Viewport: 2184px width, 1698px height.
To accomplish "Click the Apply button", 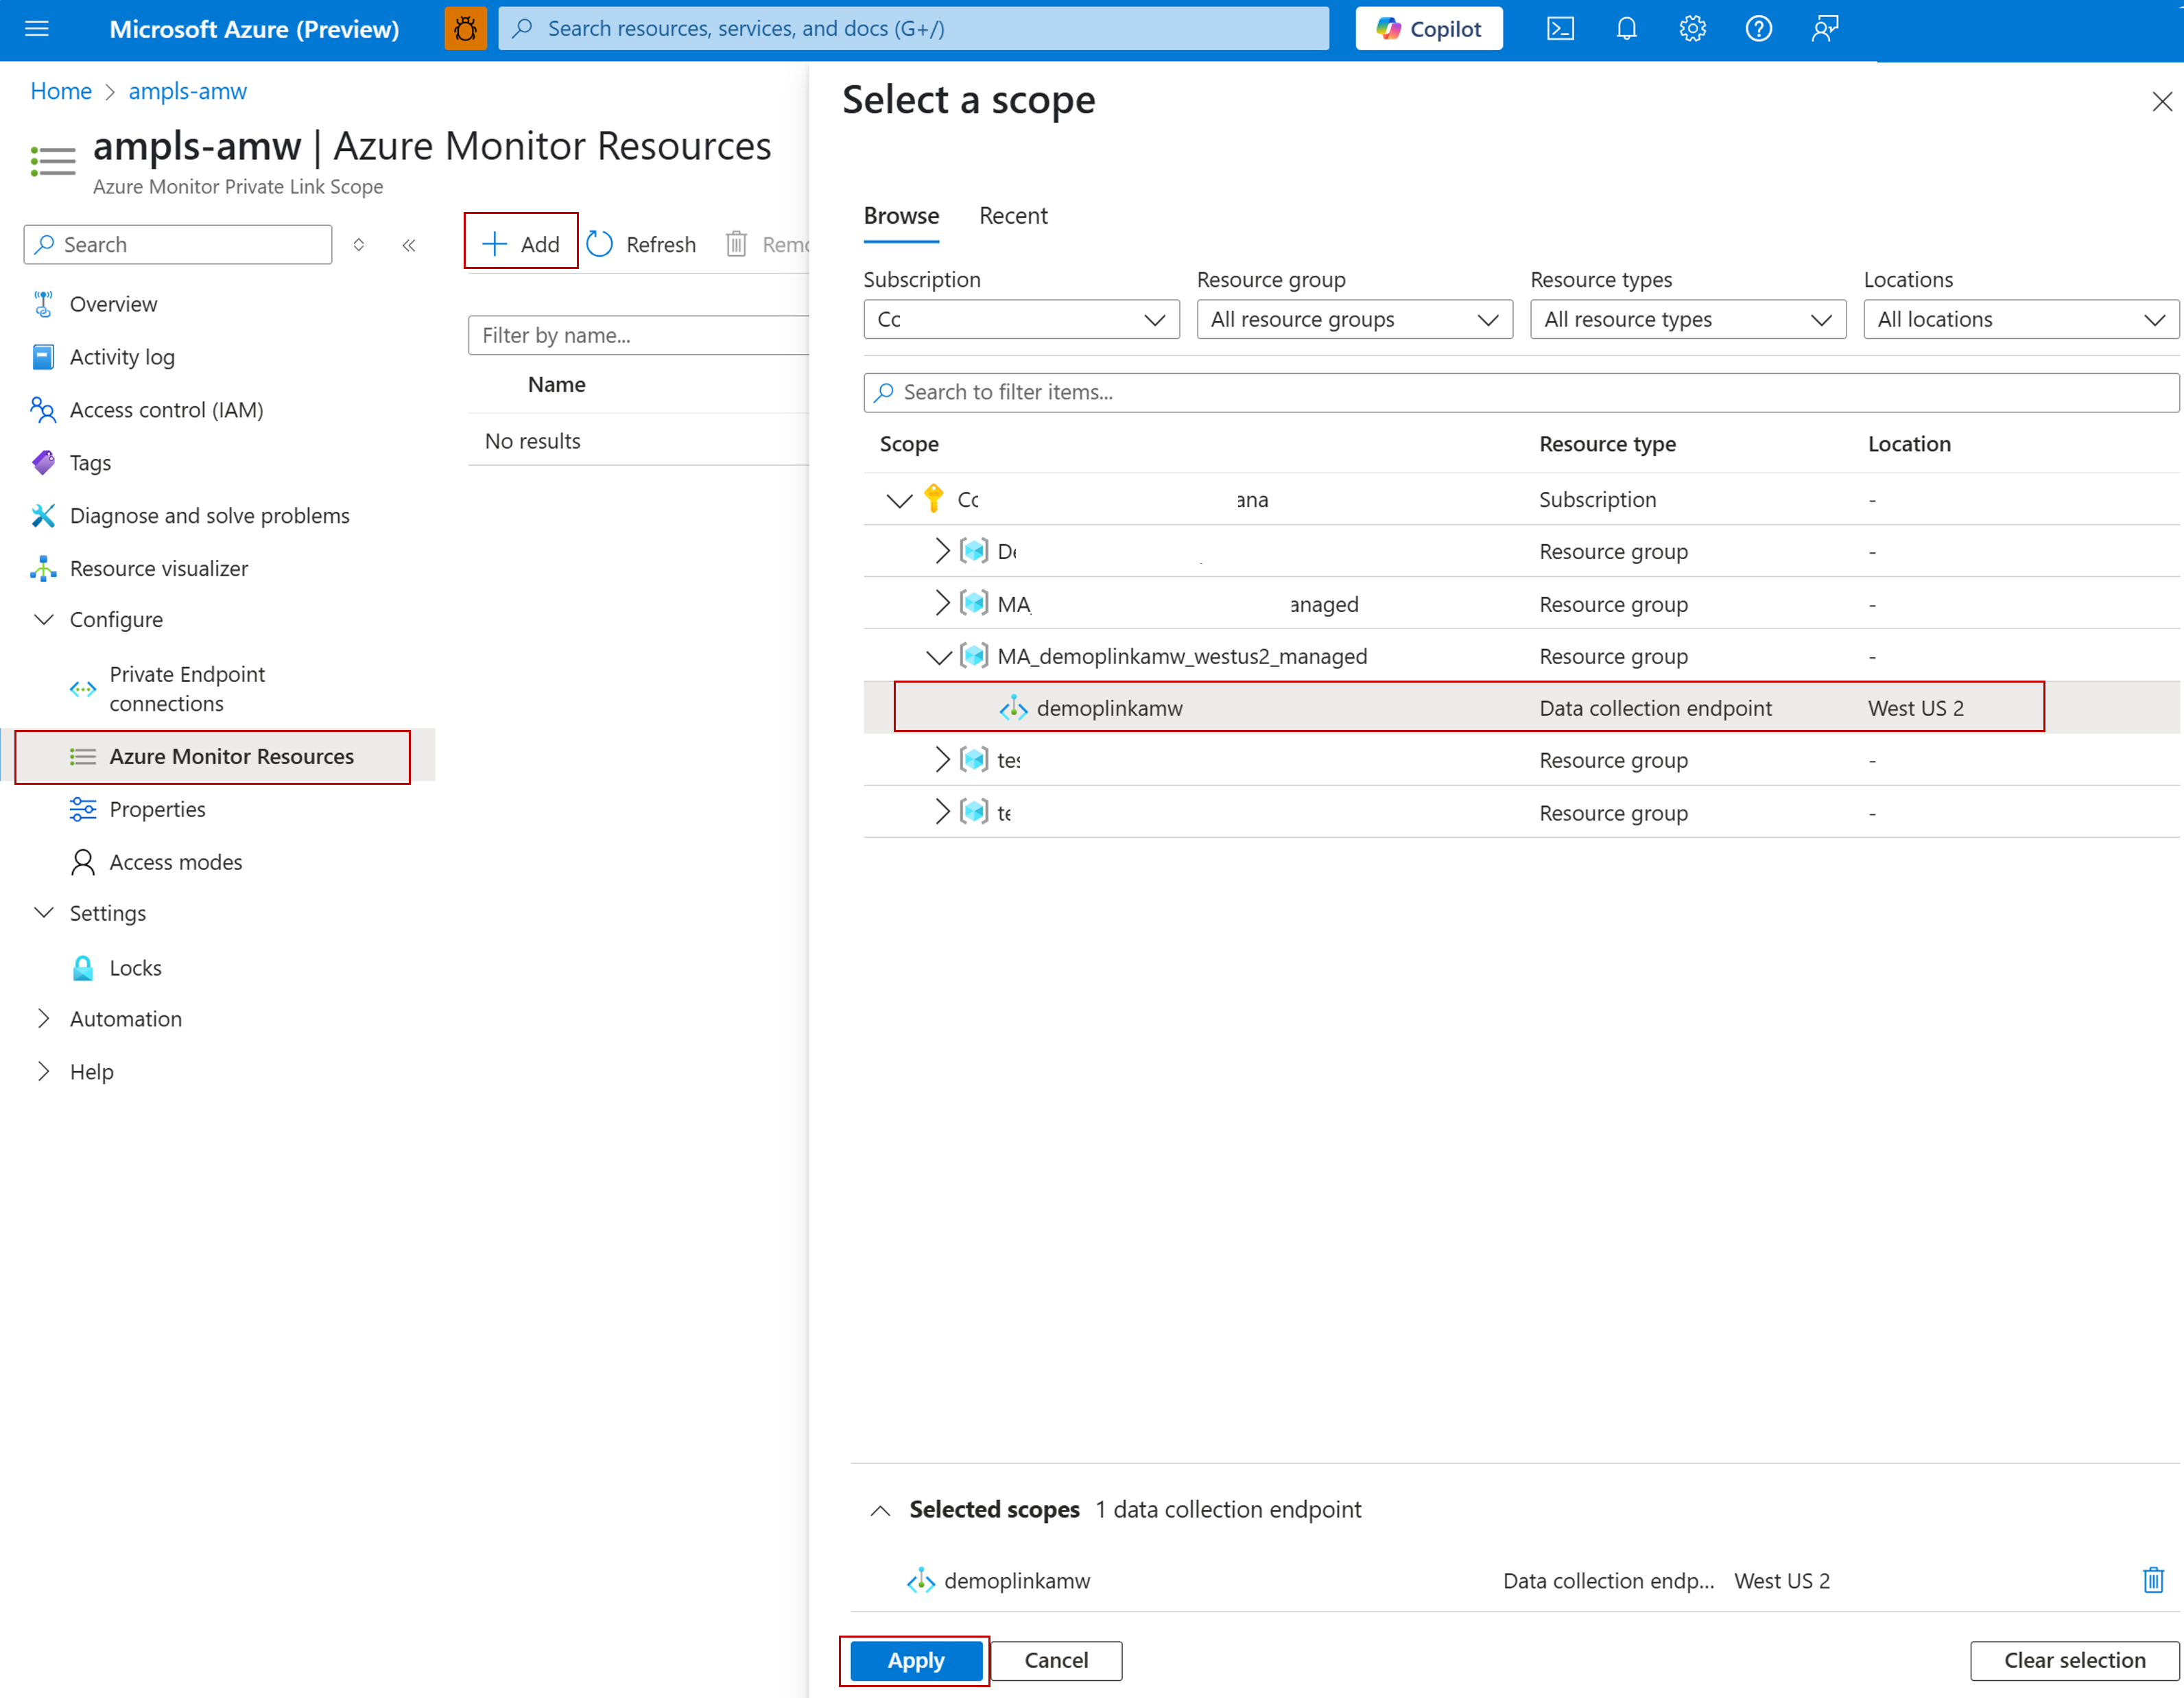I will [915, 1660].
